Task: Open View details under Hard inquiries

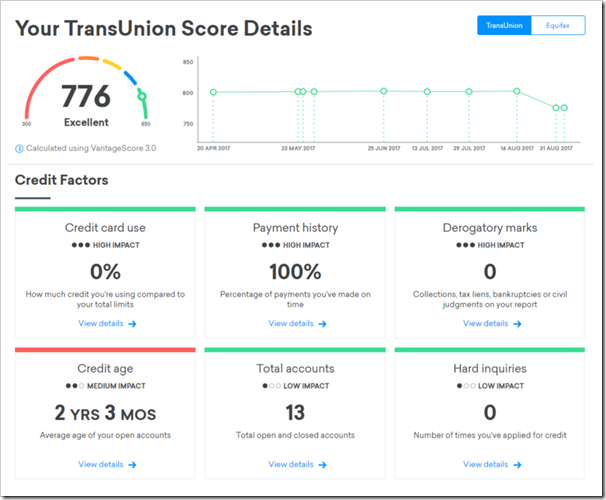Action: [492, 464]
